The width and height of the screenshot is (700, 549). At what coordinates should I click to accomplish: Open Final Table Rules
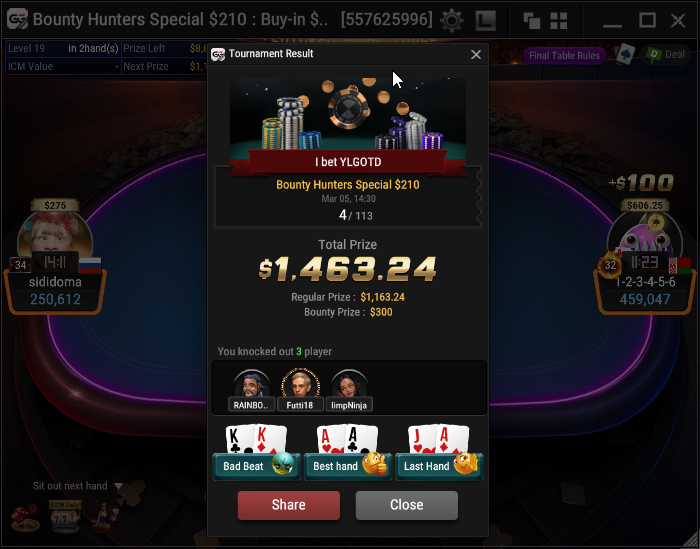click(x=564, y=55)
